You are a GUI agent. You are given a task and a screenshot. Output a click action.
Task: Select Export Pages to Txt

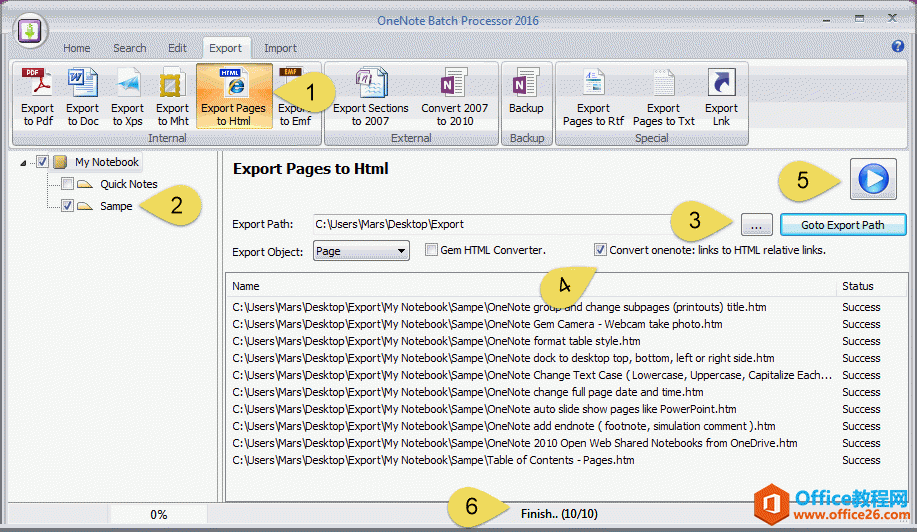tap(663, 96)
